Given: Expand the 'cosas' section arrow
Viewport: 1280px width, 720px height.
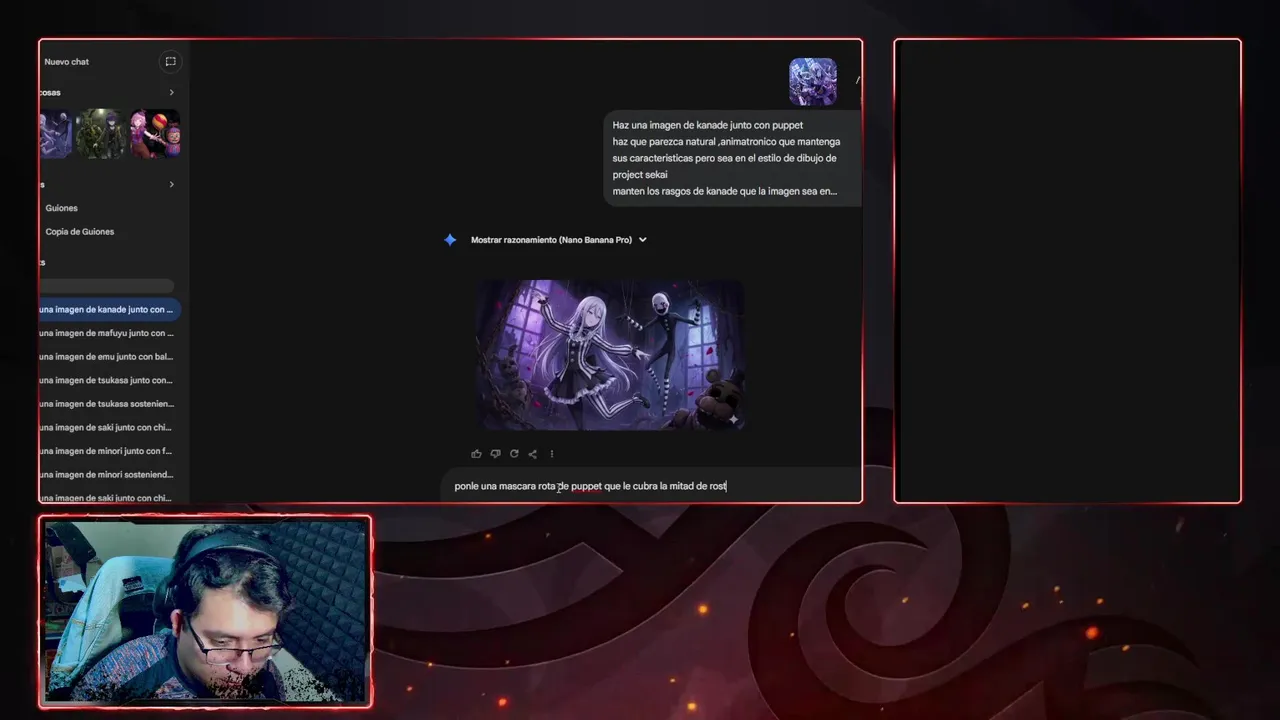Looking at the screenshot, I should point(171,93).
